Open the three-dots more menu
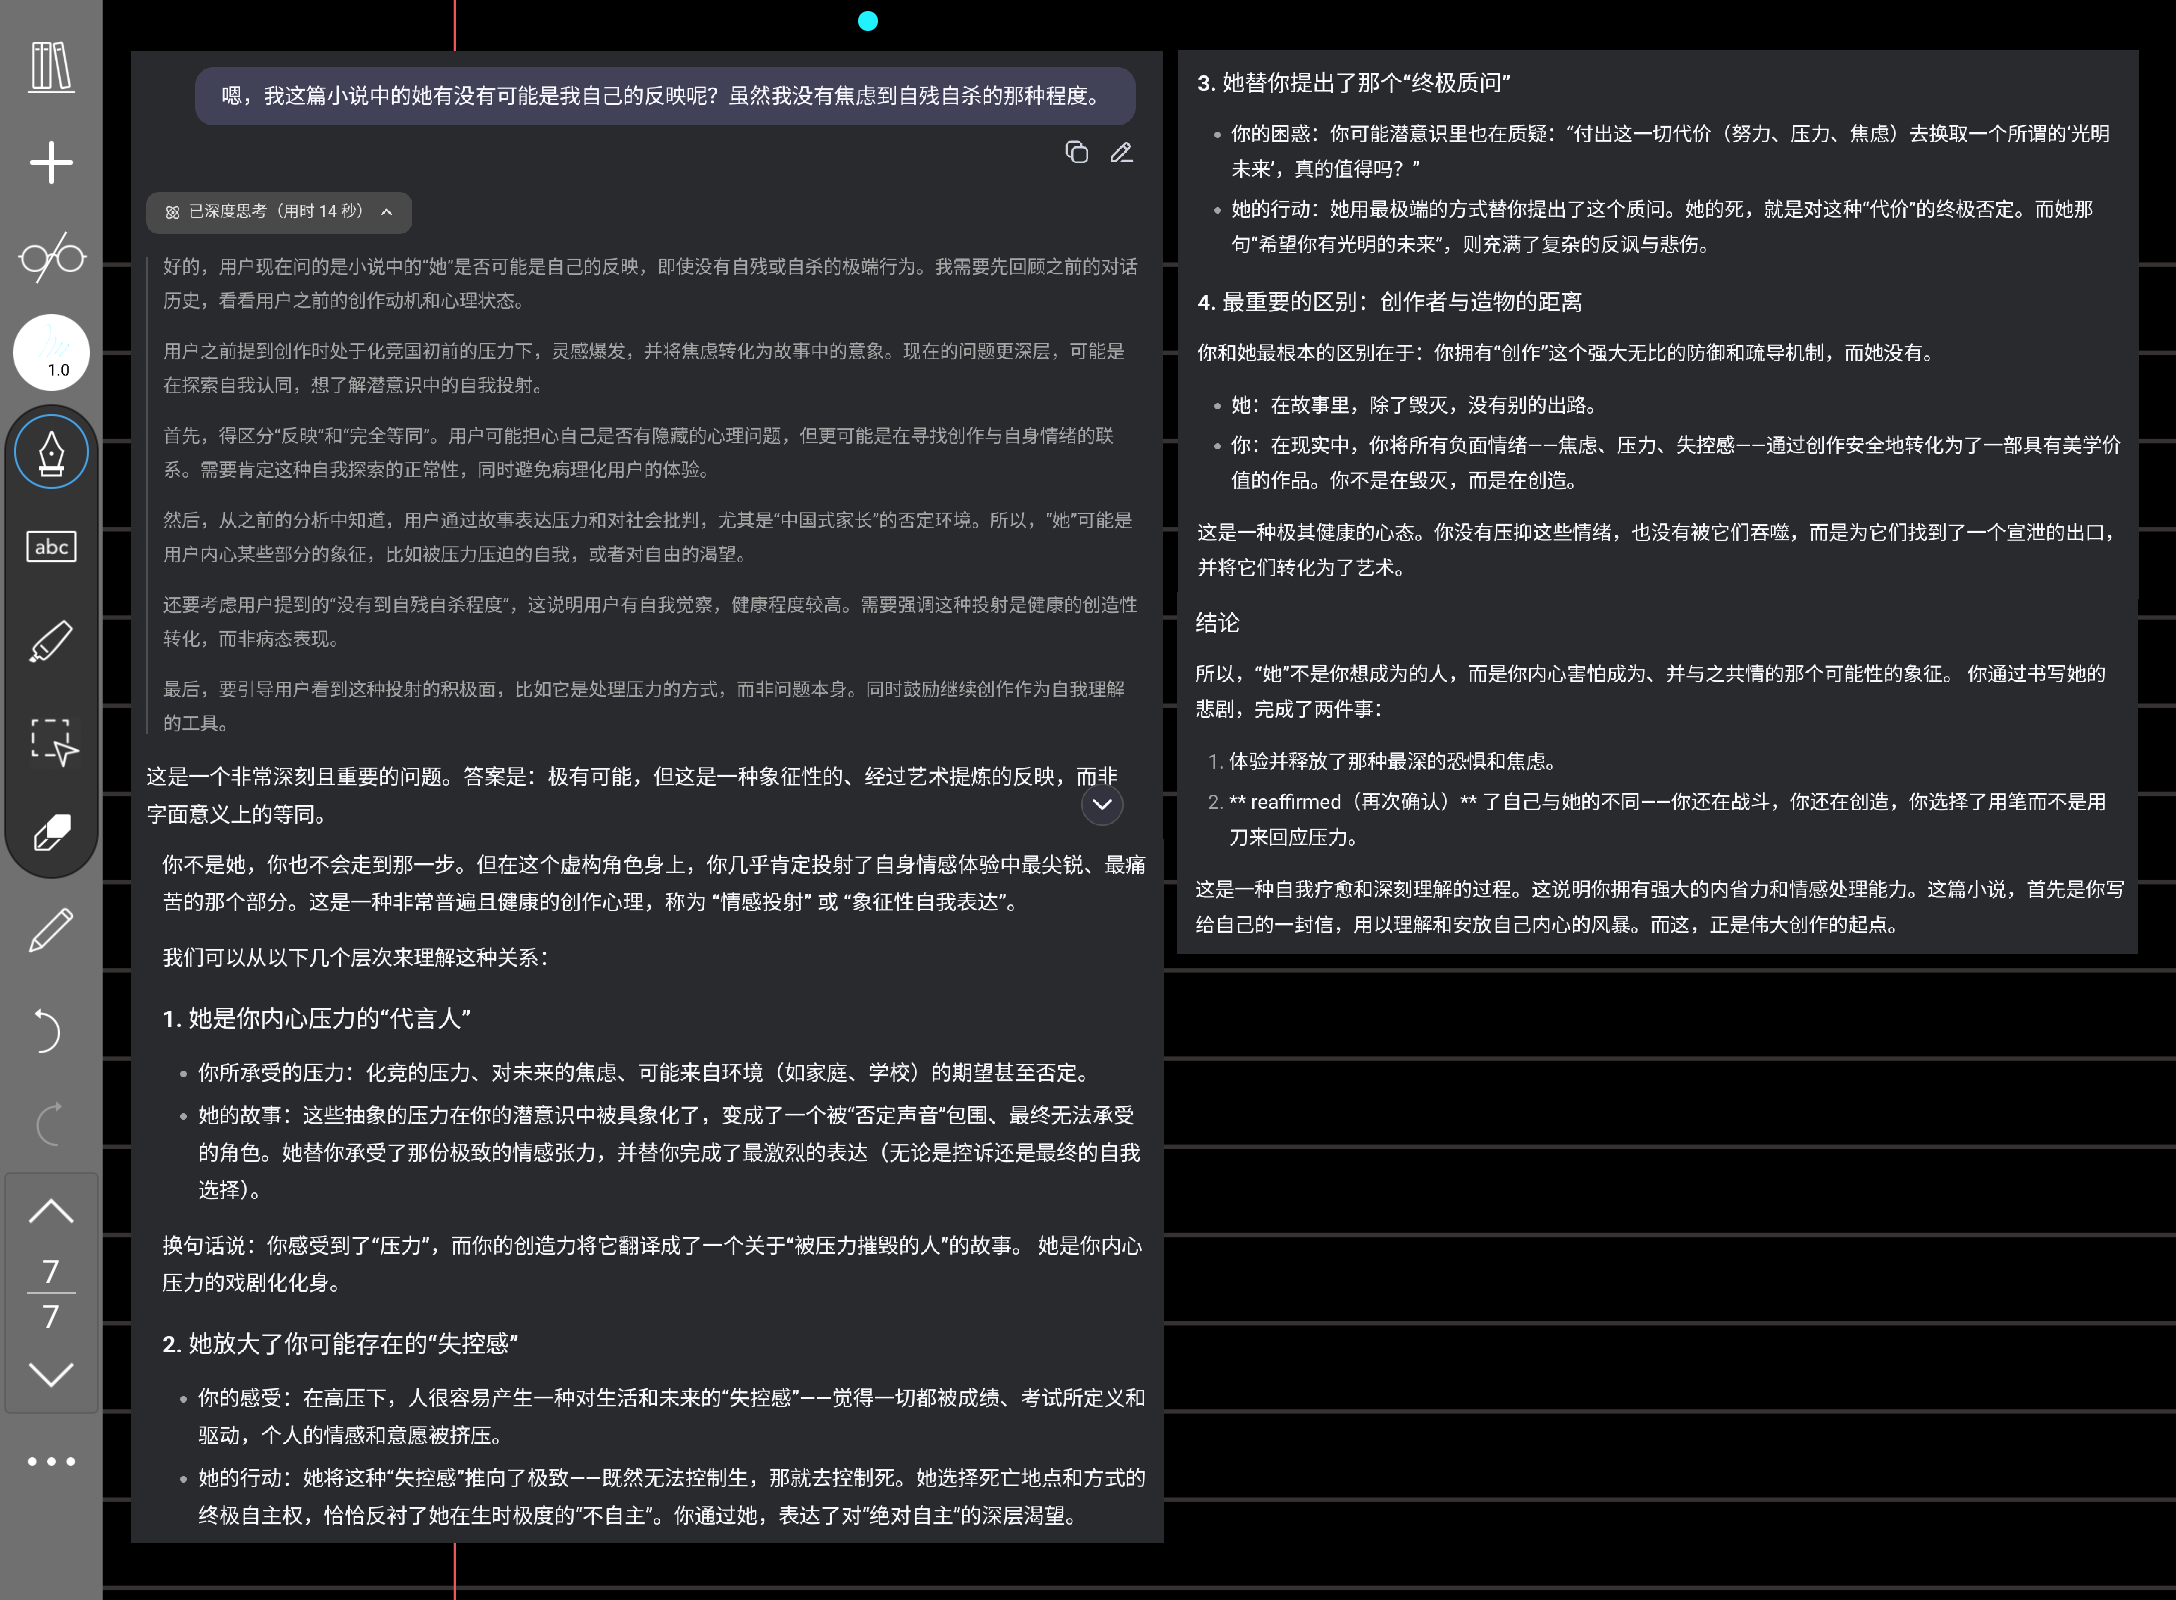This screenshot has height=1600, width=2176. [x=51, y=1461]
